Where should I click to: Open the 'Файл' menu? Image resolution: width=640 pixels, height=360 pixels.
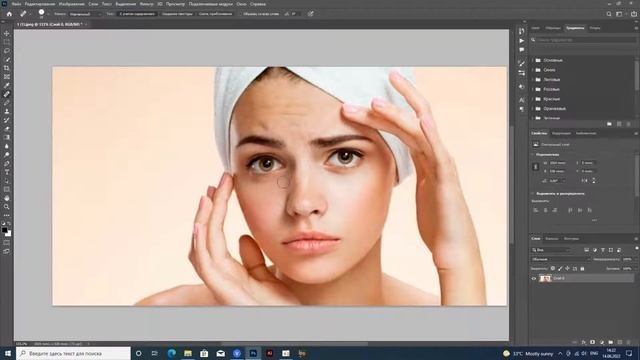click(16, 4)
